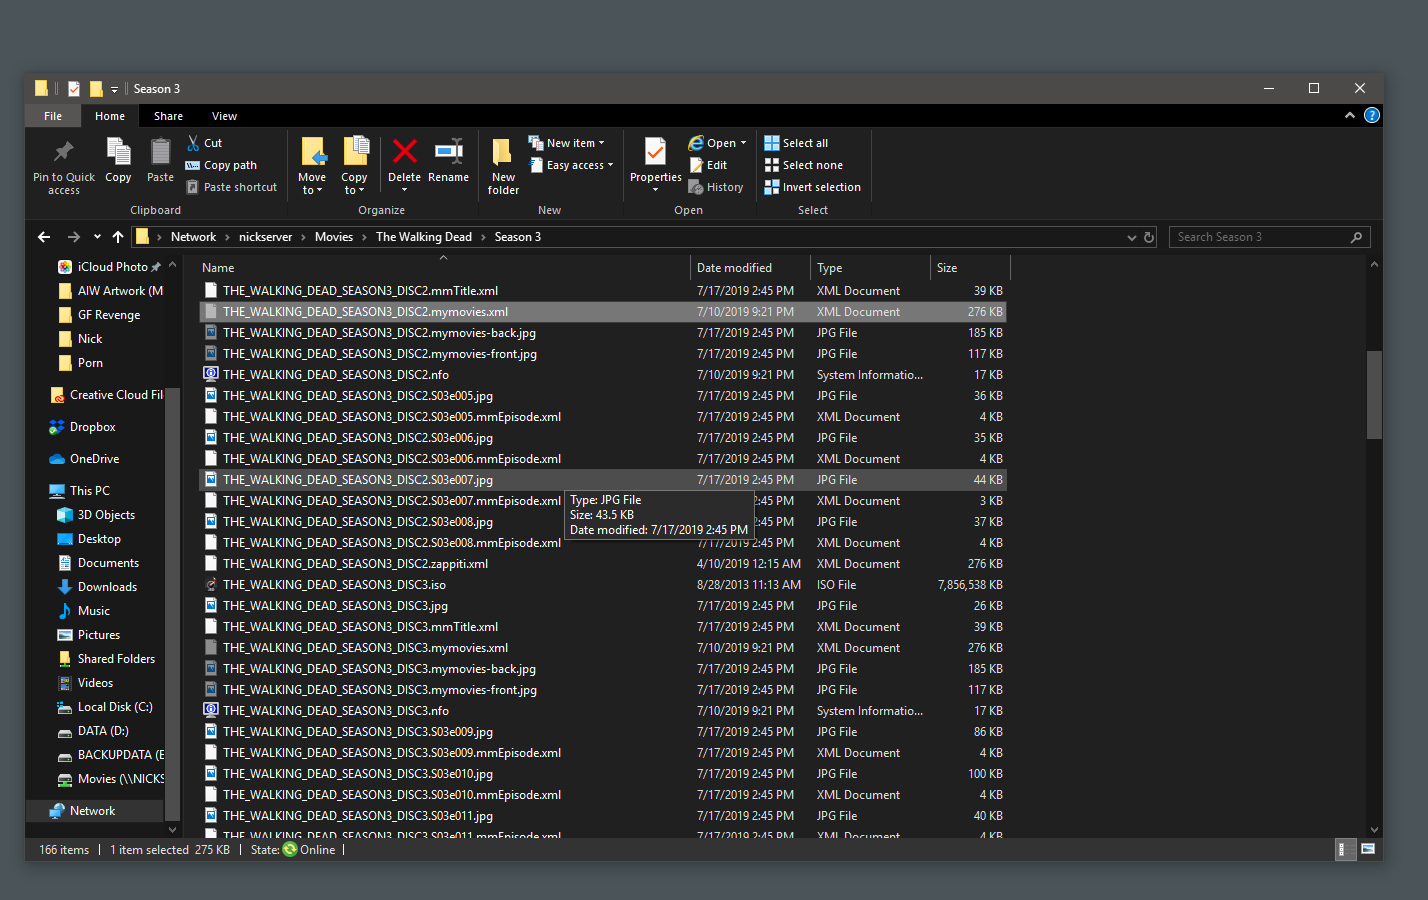This screenshot has width=1428, height=900.
Task: Select THE_WALKING_DEAD_SEASON3_DISC3.S03e010.jpg file
Action: click(x=603, y=774)
